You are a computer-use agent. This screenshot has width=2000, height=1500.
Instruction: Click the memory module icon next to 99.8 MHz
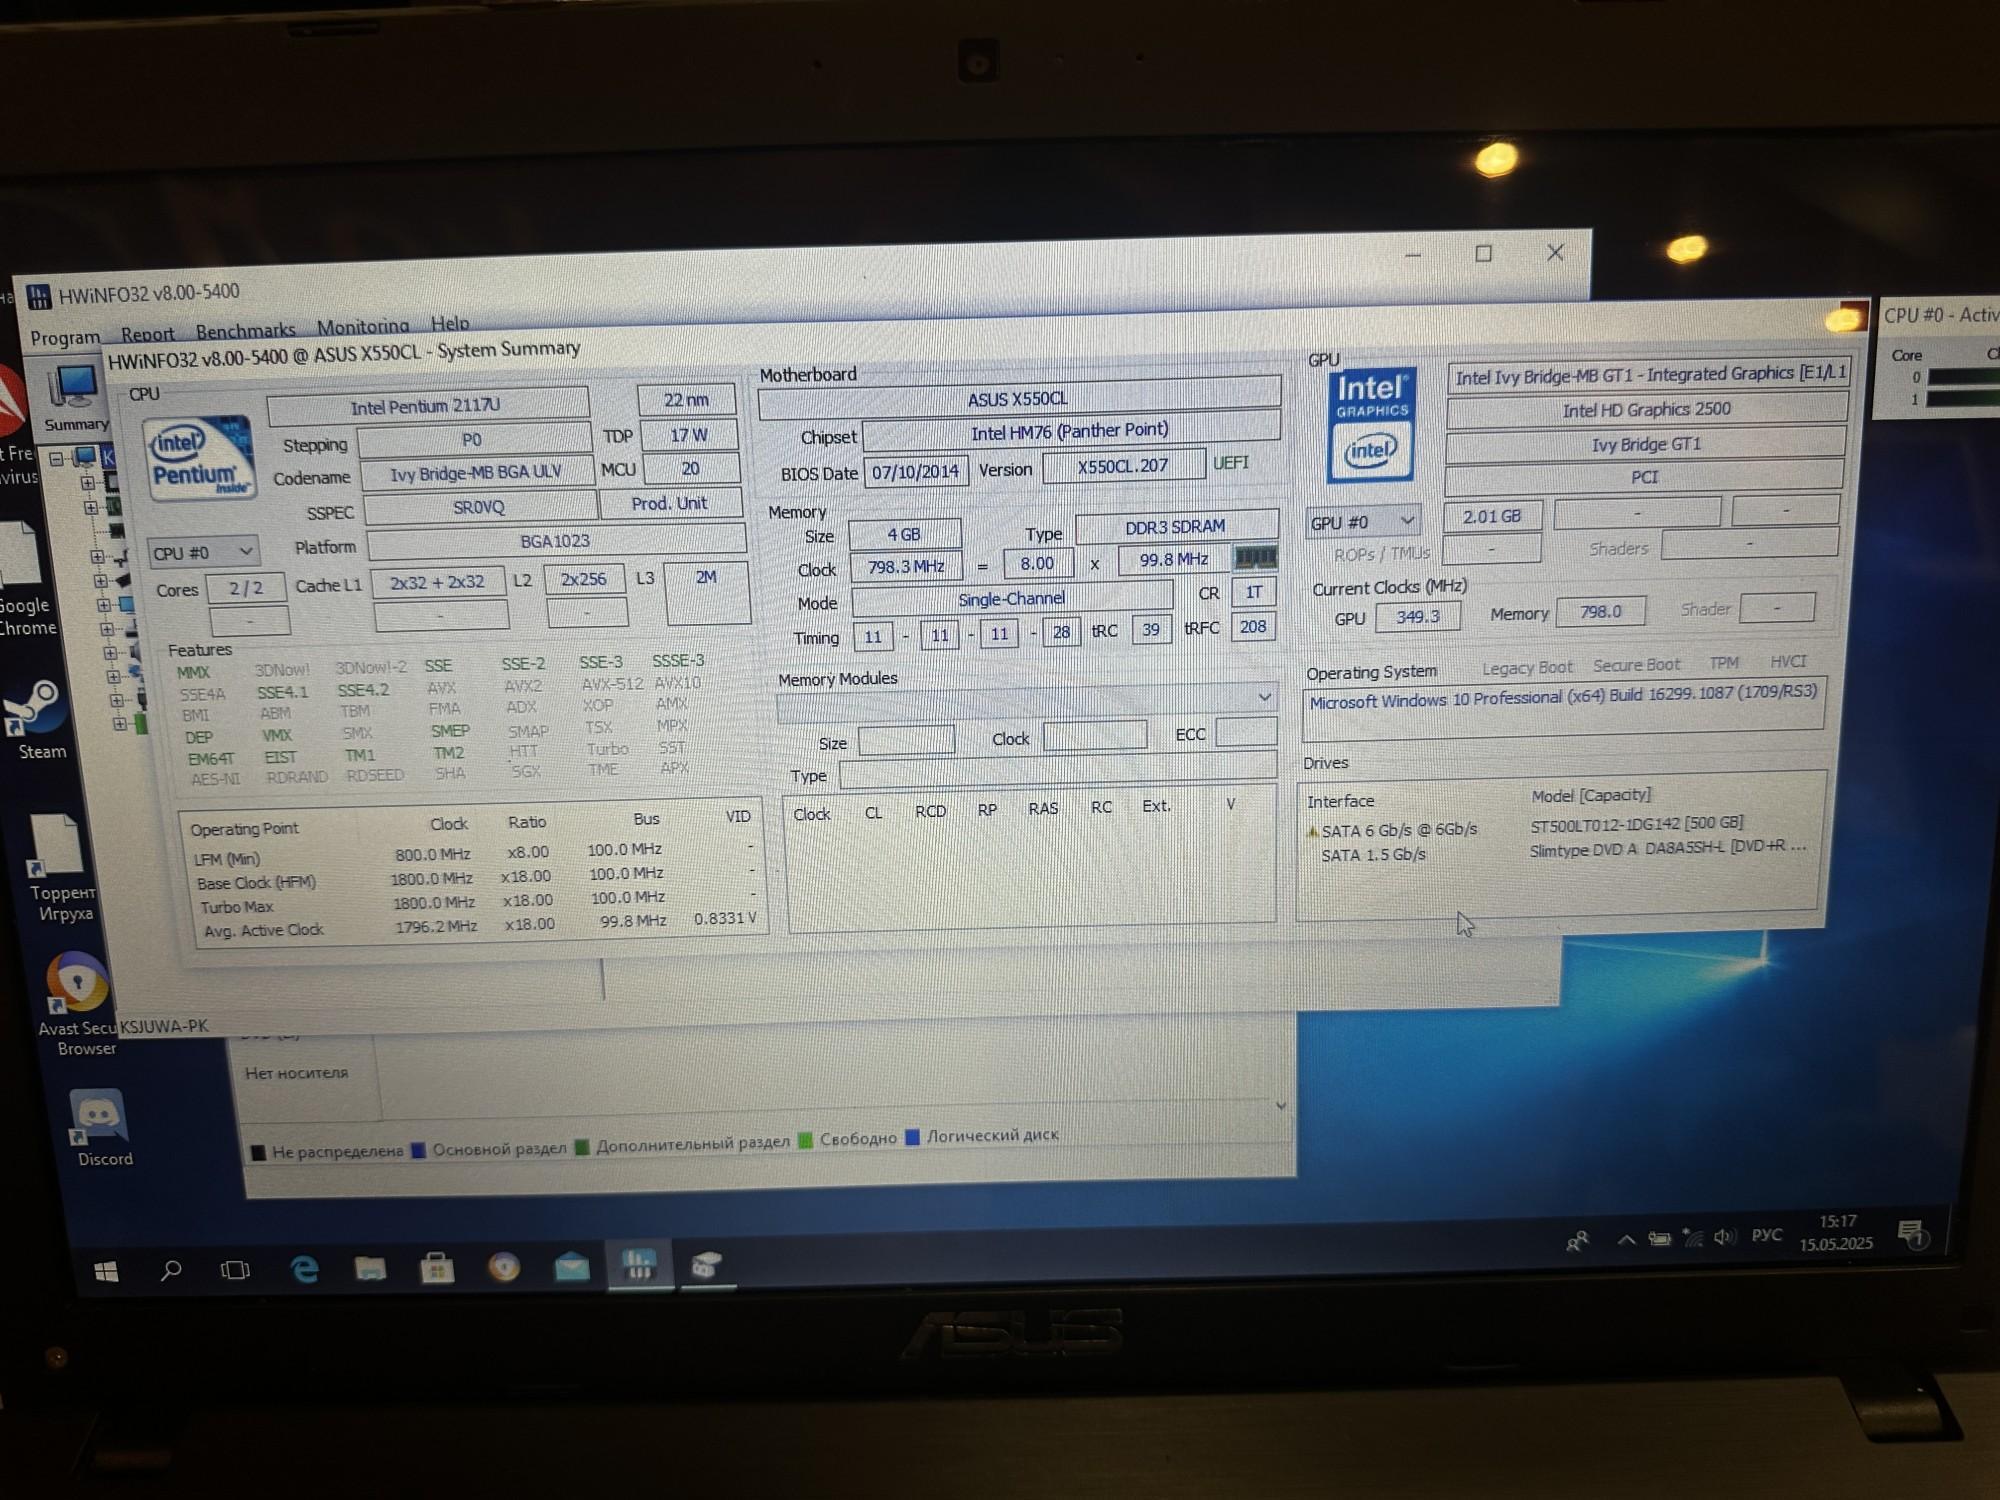(1255, 556)
